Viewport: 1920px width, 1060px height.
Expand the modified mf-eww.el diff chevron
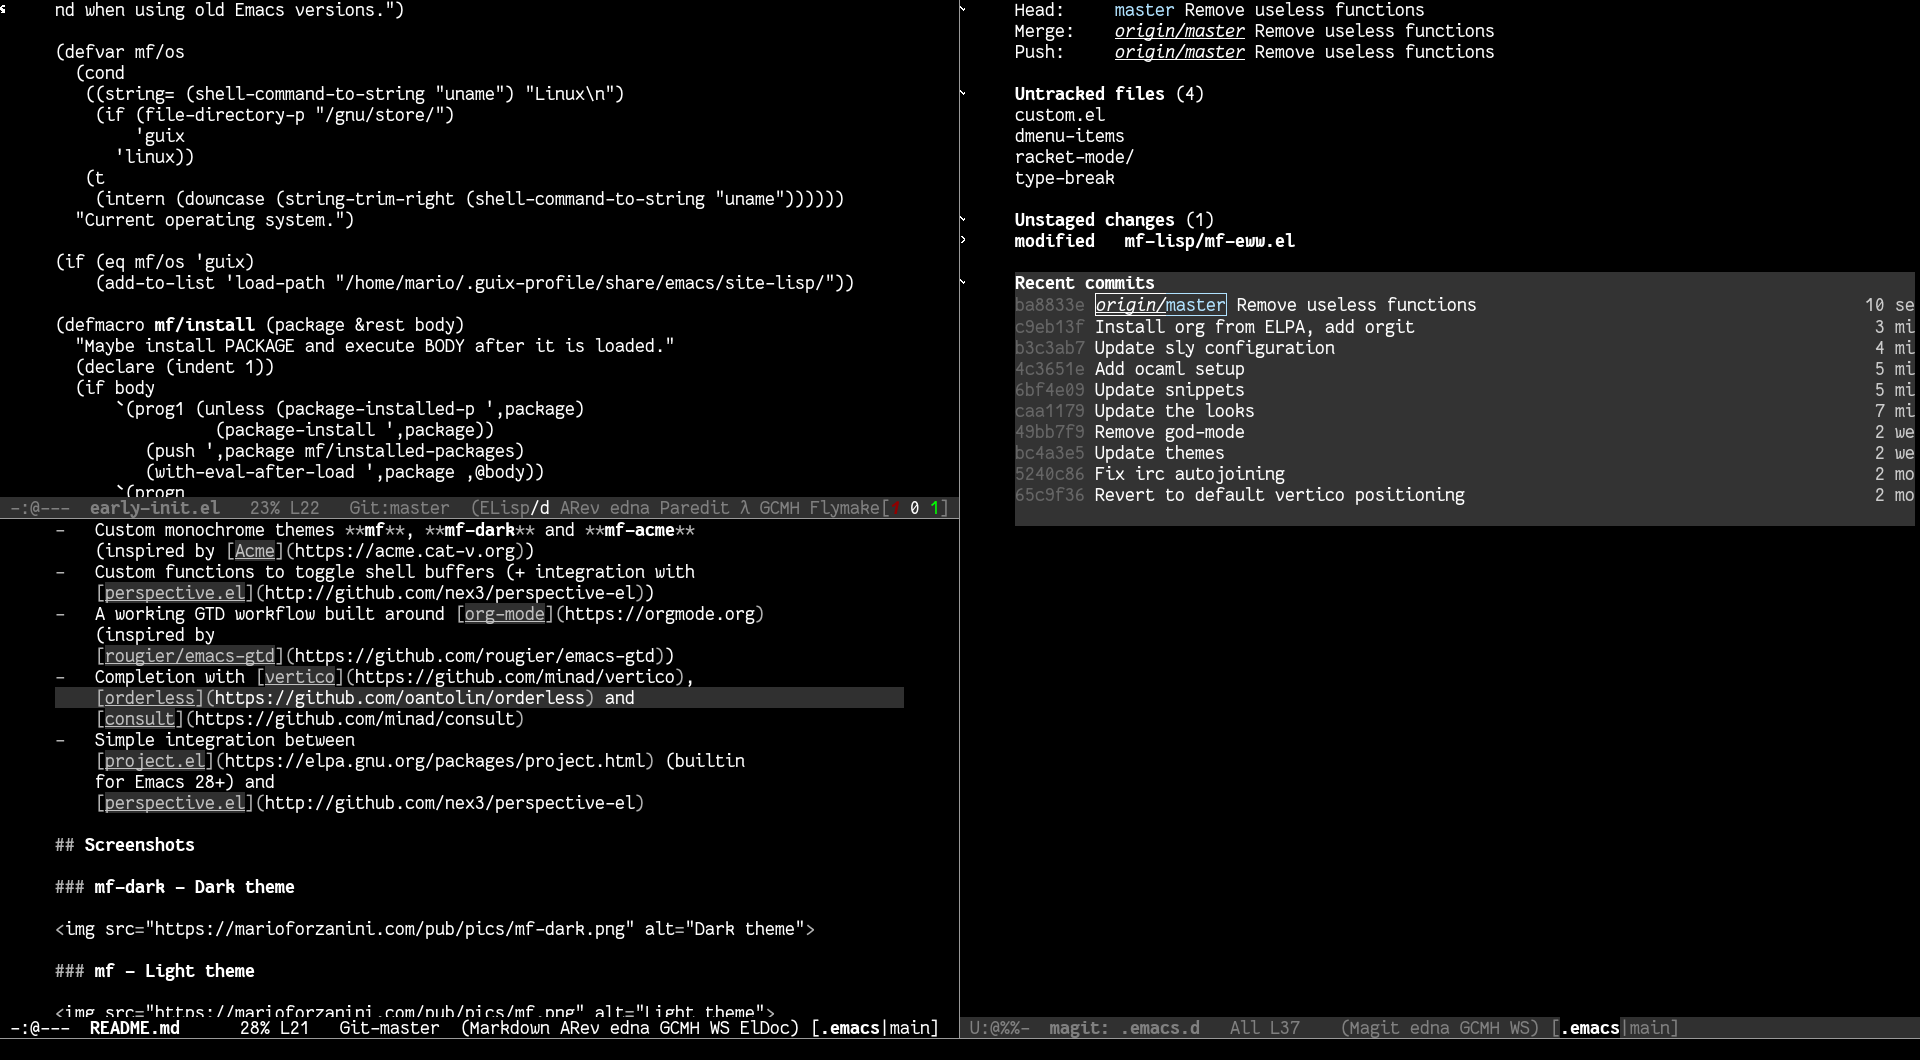[x=963, y=241]
